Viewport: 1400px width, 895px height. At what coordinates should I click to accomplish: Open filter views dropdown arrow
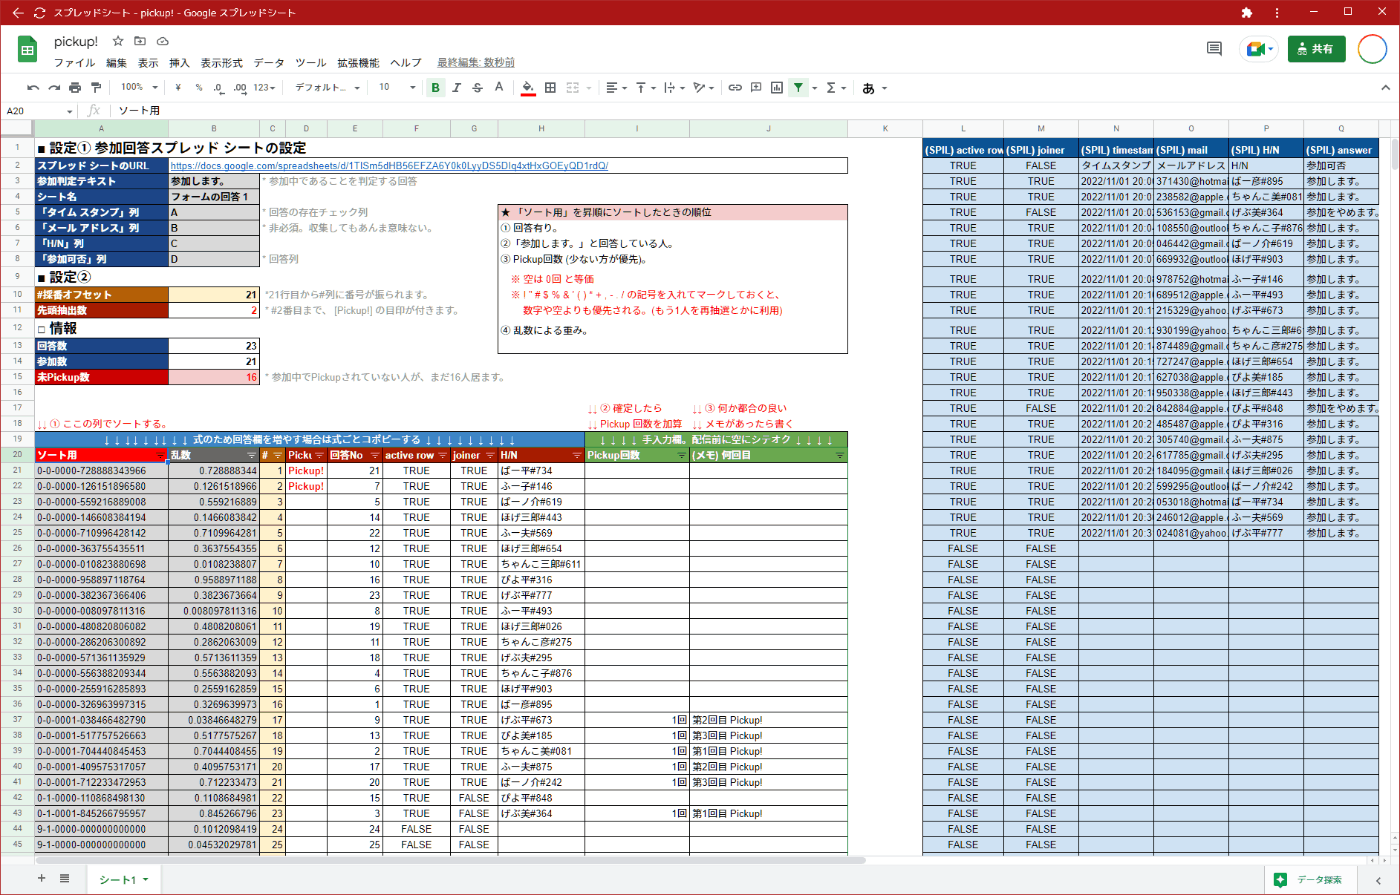814,88
